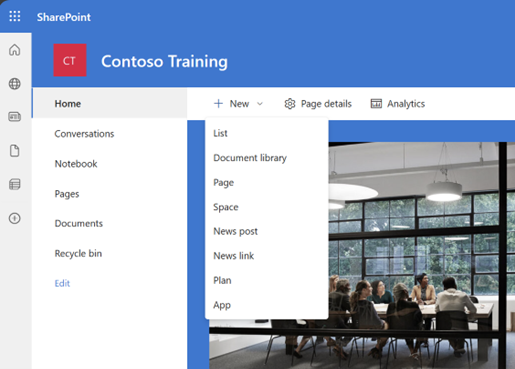Screen dimensions: 515x369
Task: Click the Page details gear icon
Action: [x=290, y=104]
